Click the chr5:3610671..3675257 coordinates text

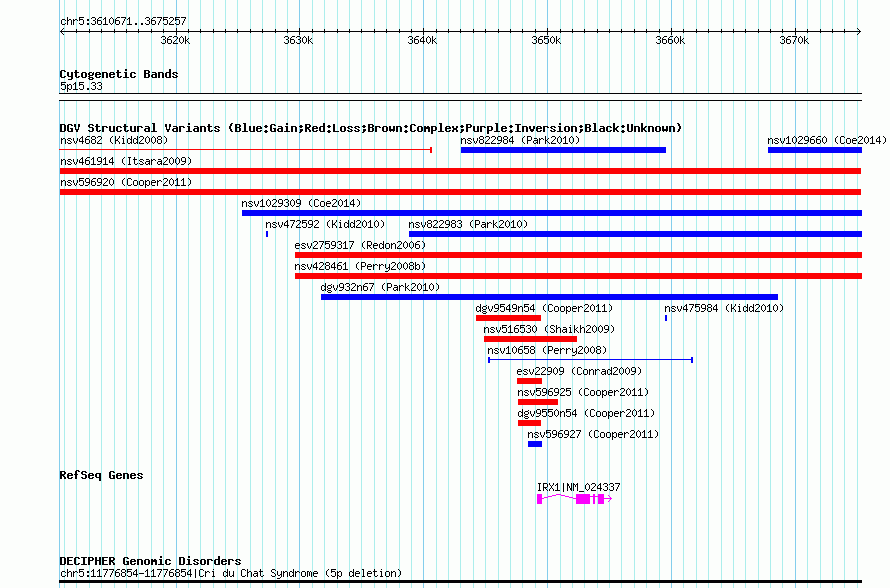[123, 21]
